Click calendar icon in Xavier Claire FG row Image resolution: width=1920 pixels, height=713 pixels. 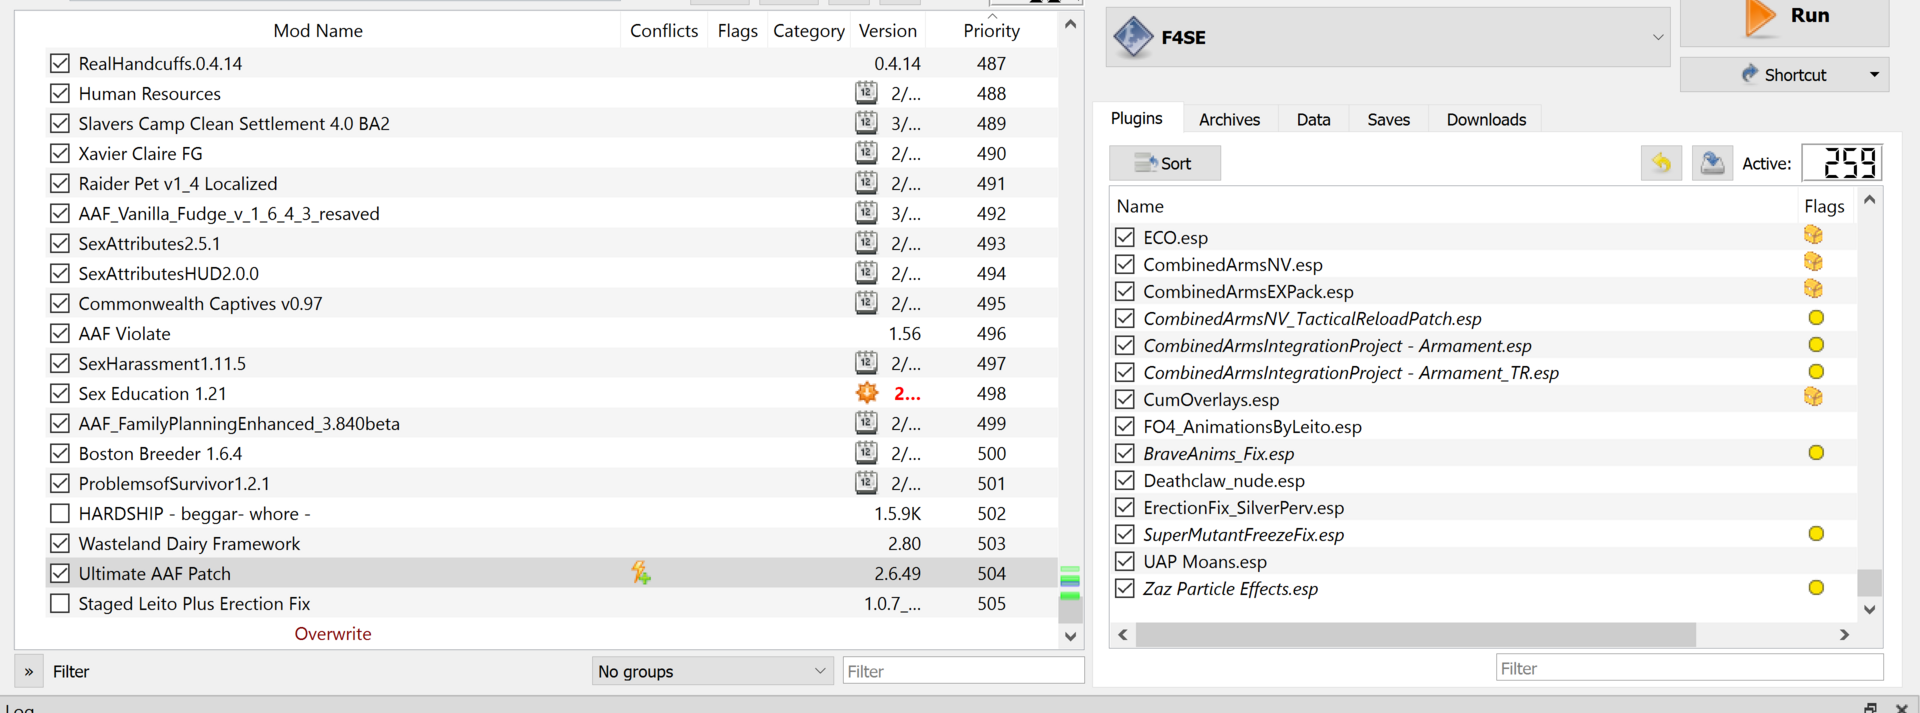(866, 153)
